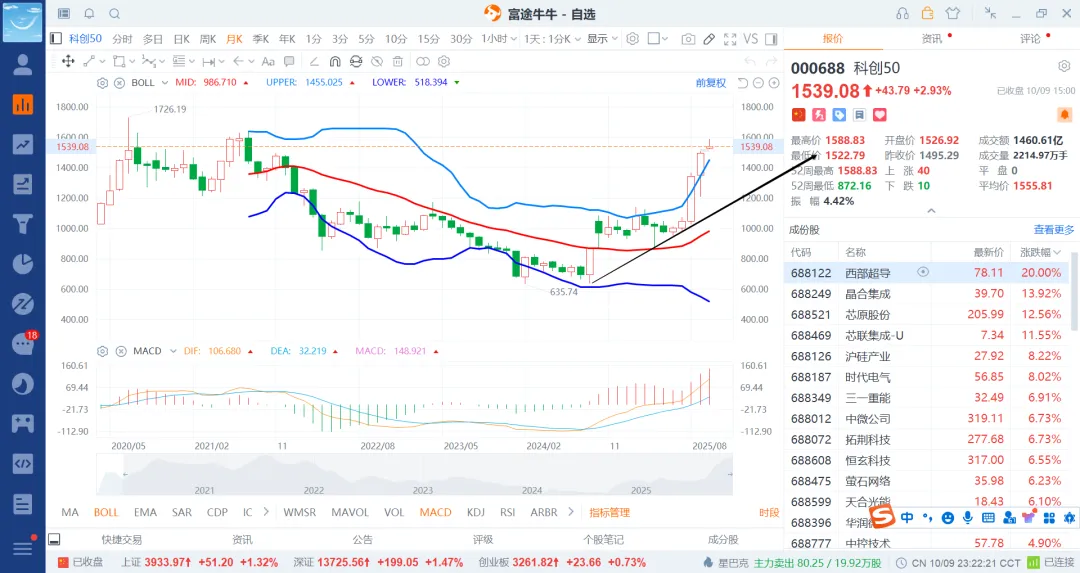Open the 显示 display dropdown

click(602, 39)
